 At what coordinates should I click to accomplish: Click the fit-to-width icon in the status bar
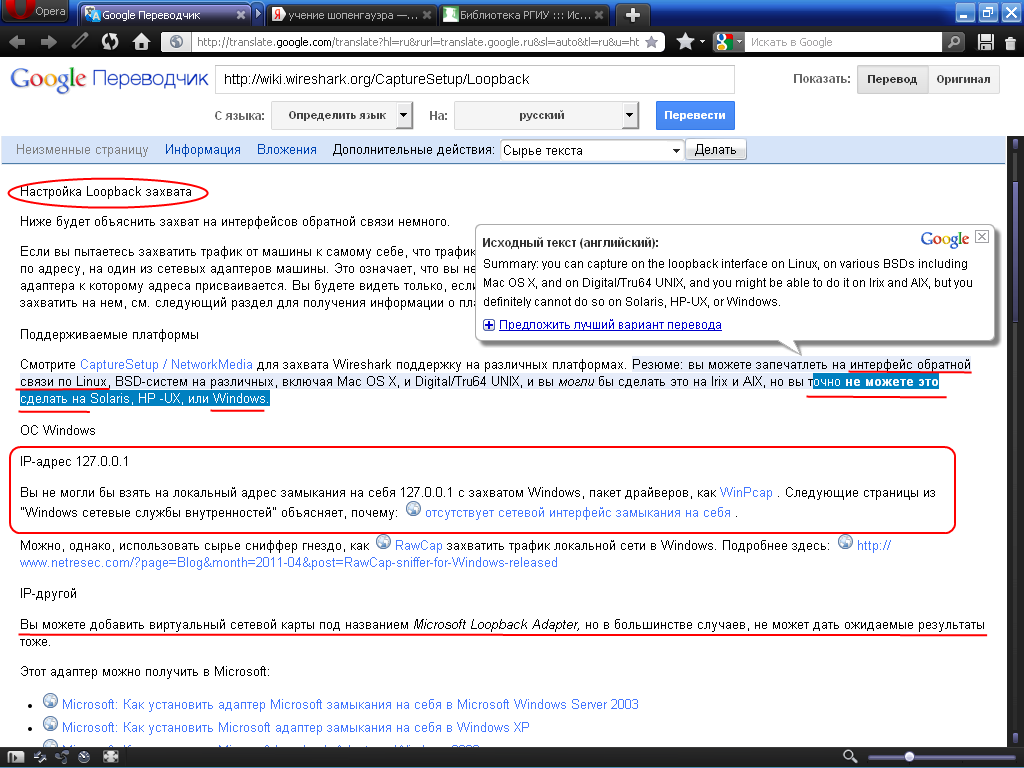(111, 757)
